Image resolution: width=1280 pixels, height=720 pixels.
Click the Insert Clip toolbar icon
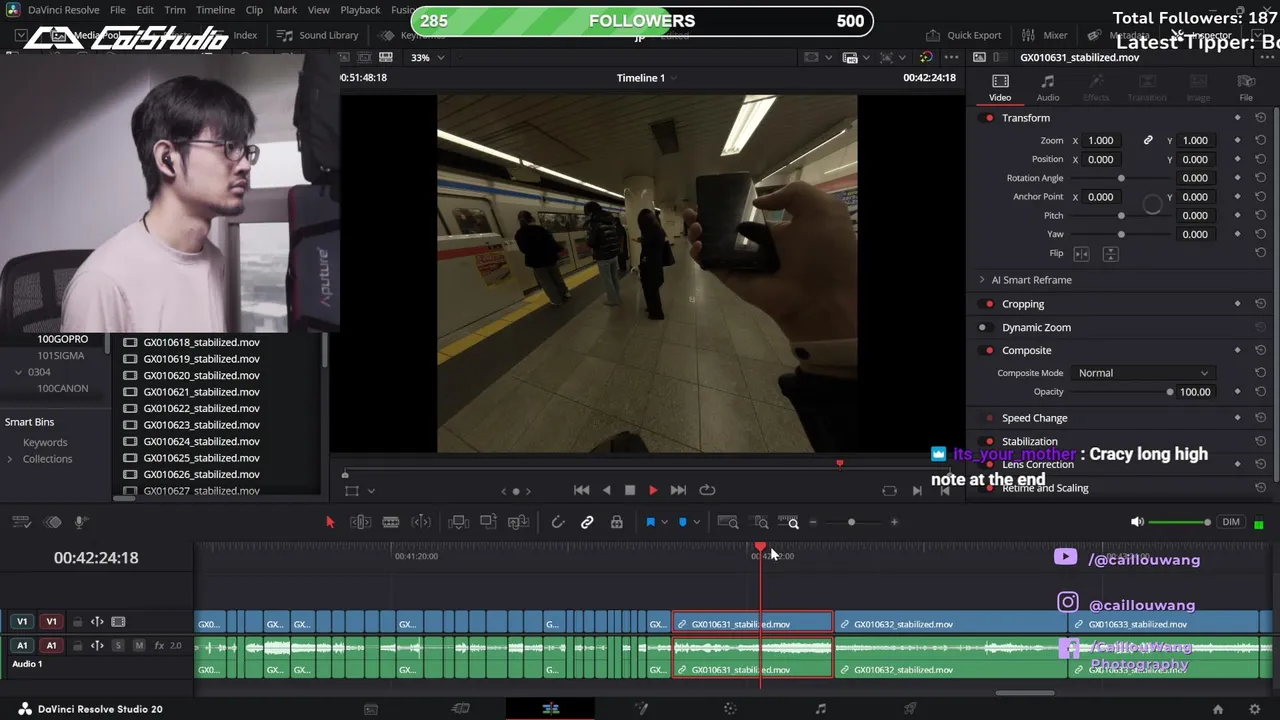tap(458, 522)
